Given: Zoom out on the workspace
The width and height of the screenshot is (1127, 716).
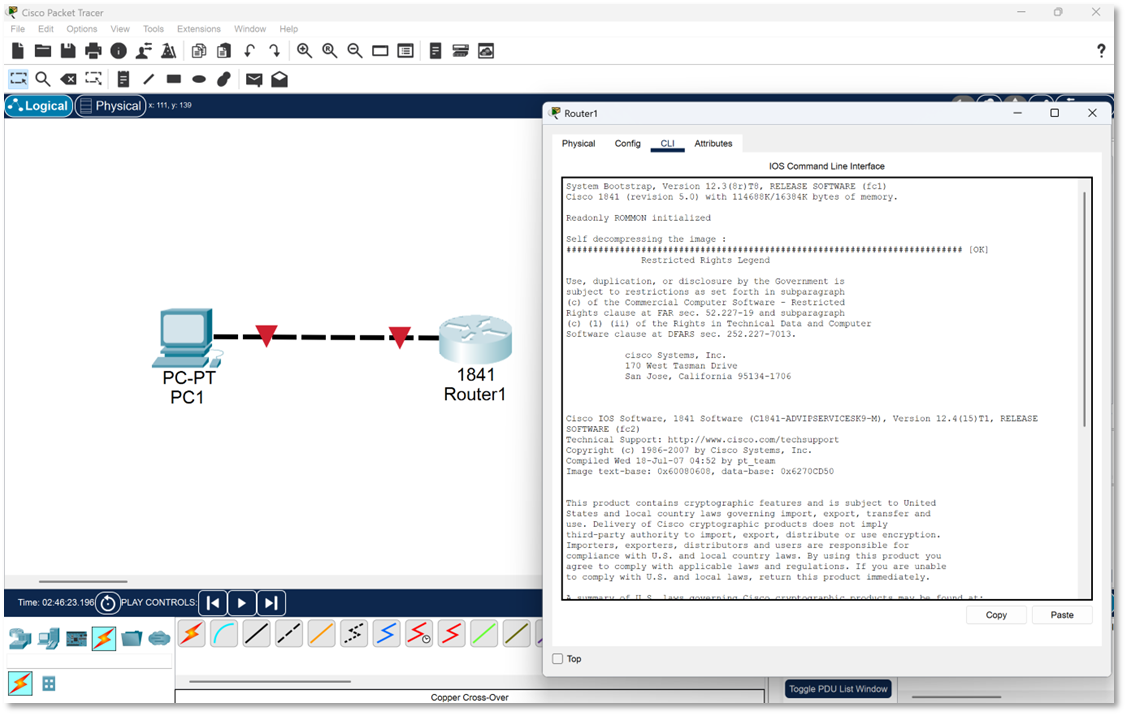Looking at the screenshot, I should 355,51.
